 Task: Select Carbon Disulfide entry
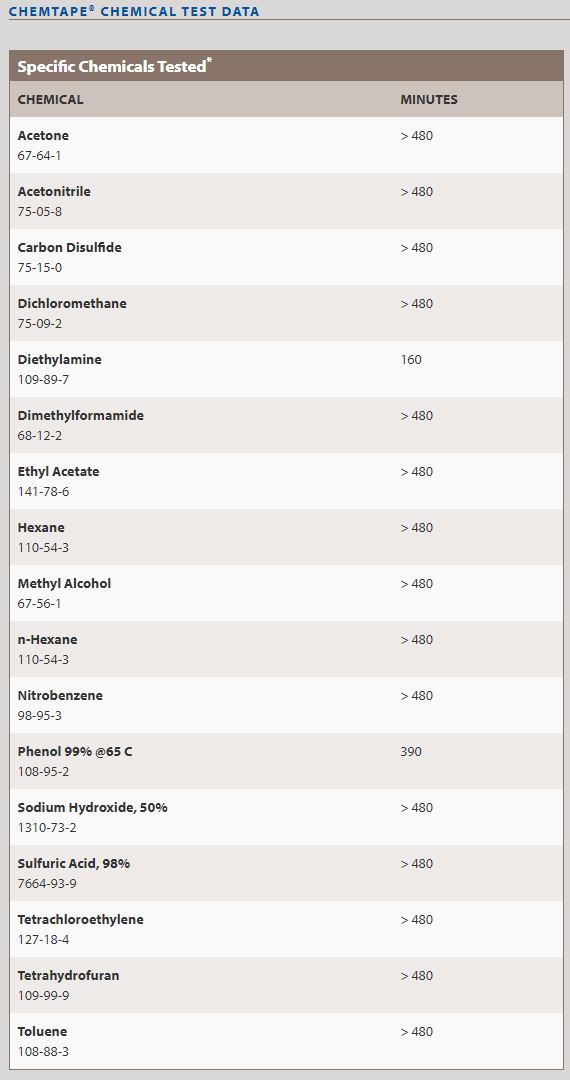point(70,247)
